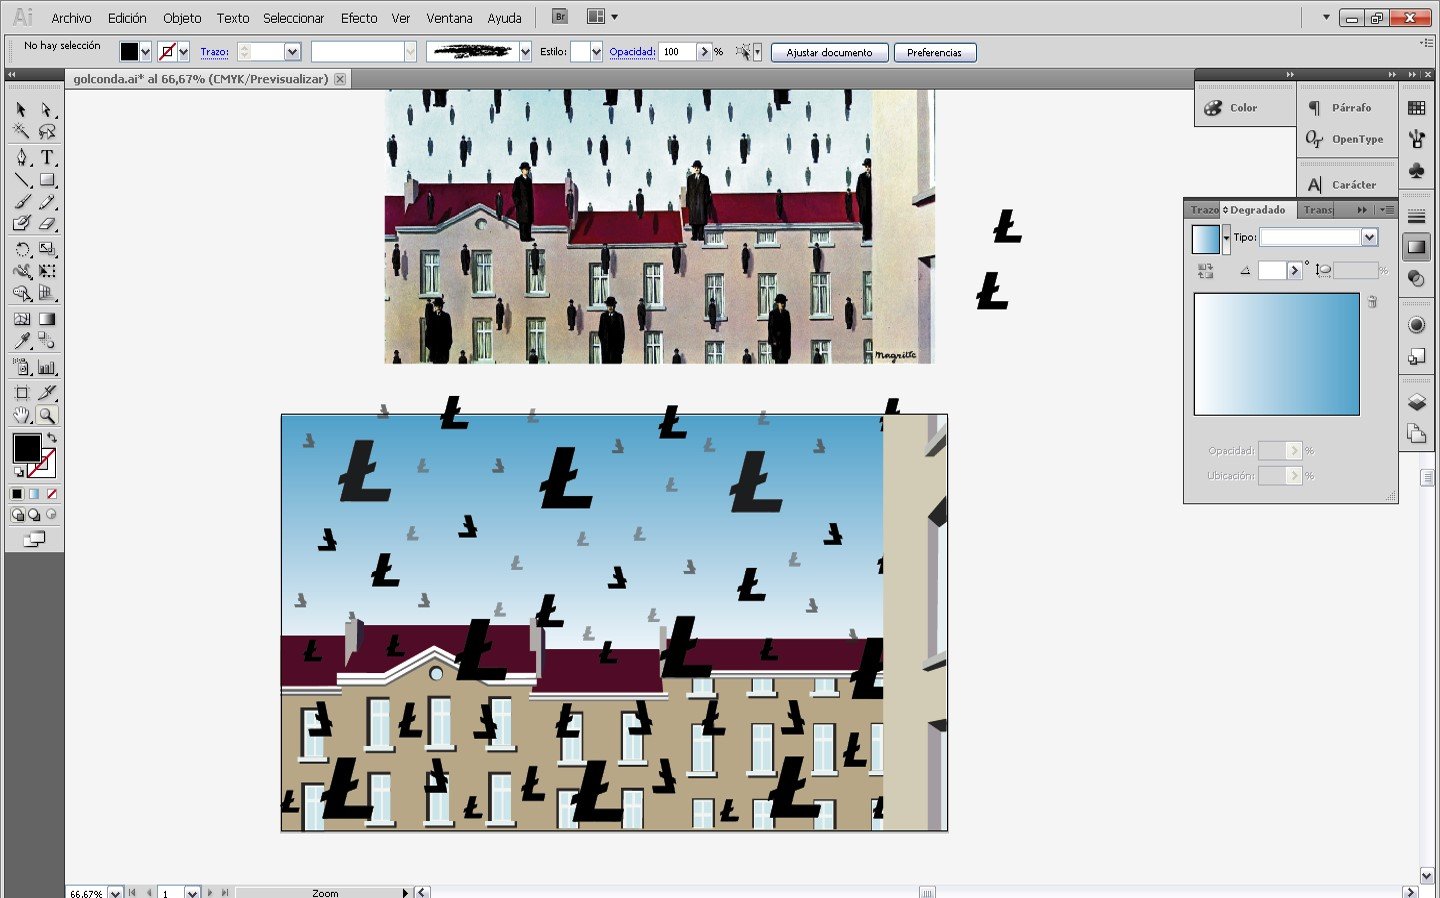Open Tipo gradient type dropdown
Screen dimensions: 1440x898
[x=1369, y=237]
